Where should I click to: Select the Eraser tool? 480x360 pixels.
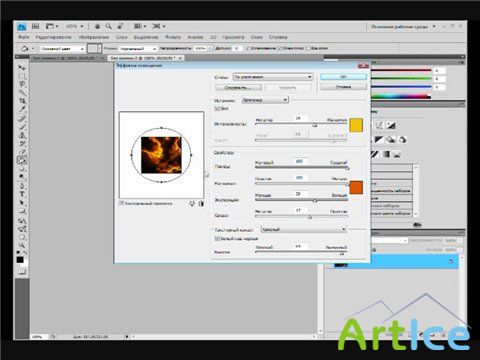tap(22, 152)
